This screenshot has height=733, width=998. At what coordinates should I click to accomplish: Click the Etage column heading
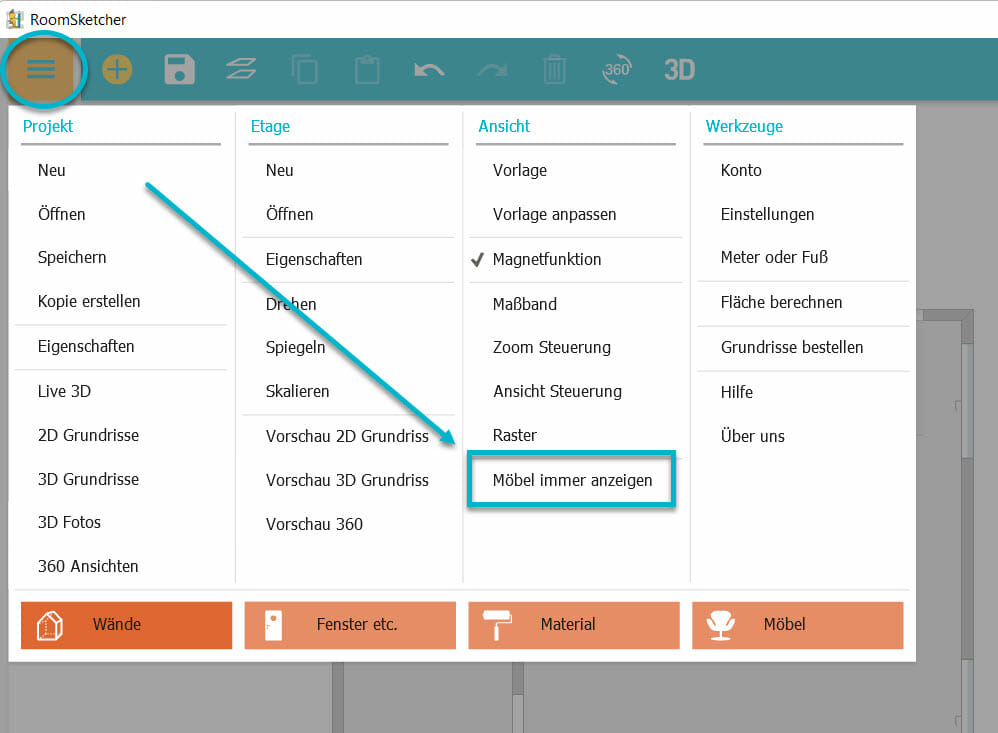tap(270, 126)
